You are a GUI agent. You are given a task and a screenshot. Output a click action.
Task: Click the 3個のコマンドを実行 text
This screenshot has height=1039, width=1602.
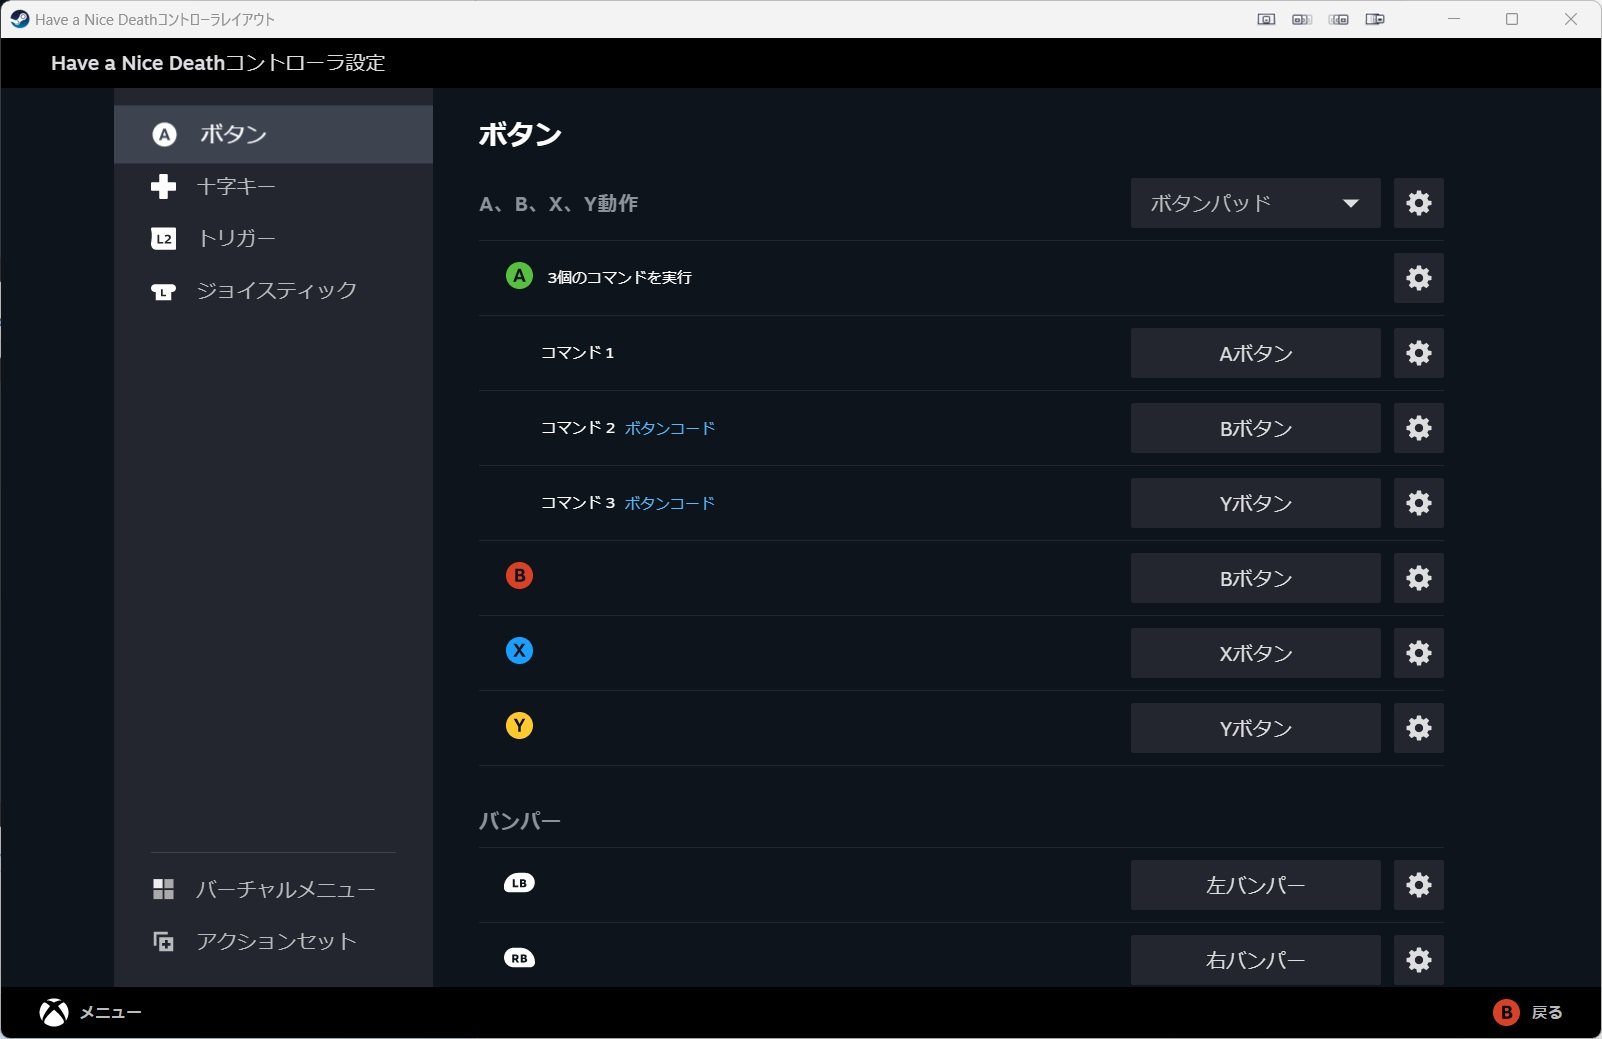(x=619, y=277)
